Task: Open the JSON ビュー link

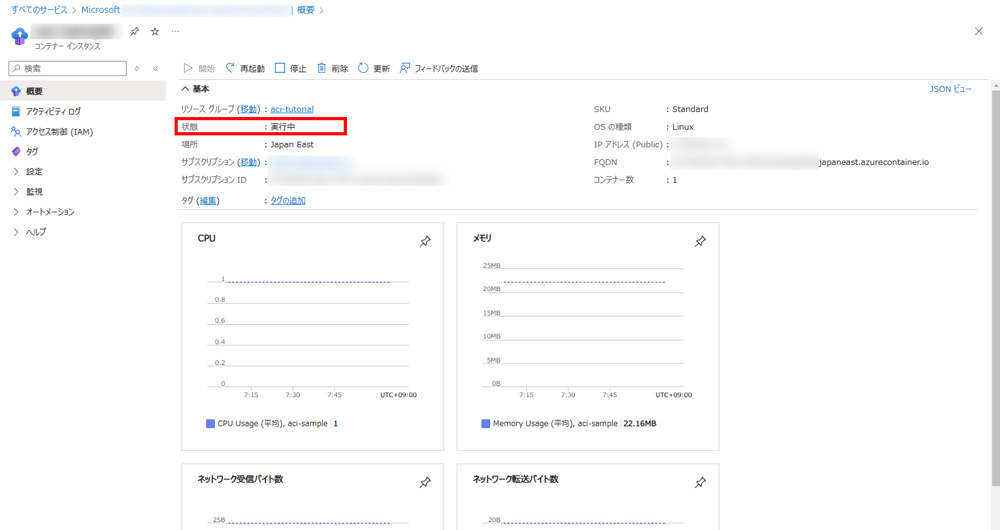Action: [950, 89]
